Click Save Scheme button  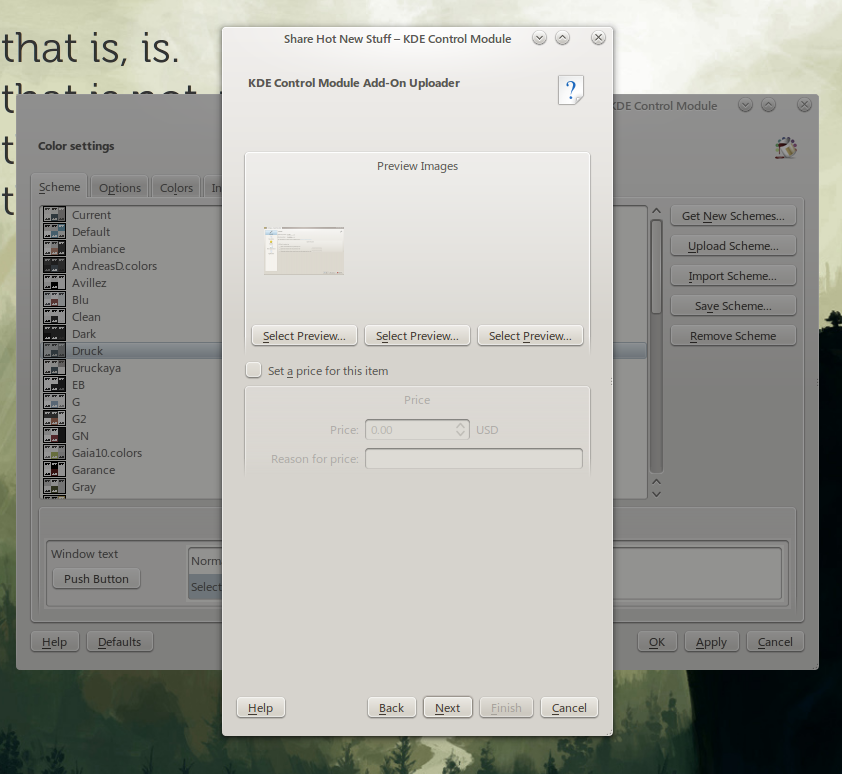pyautogui.click(x=733, y=306)
